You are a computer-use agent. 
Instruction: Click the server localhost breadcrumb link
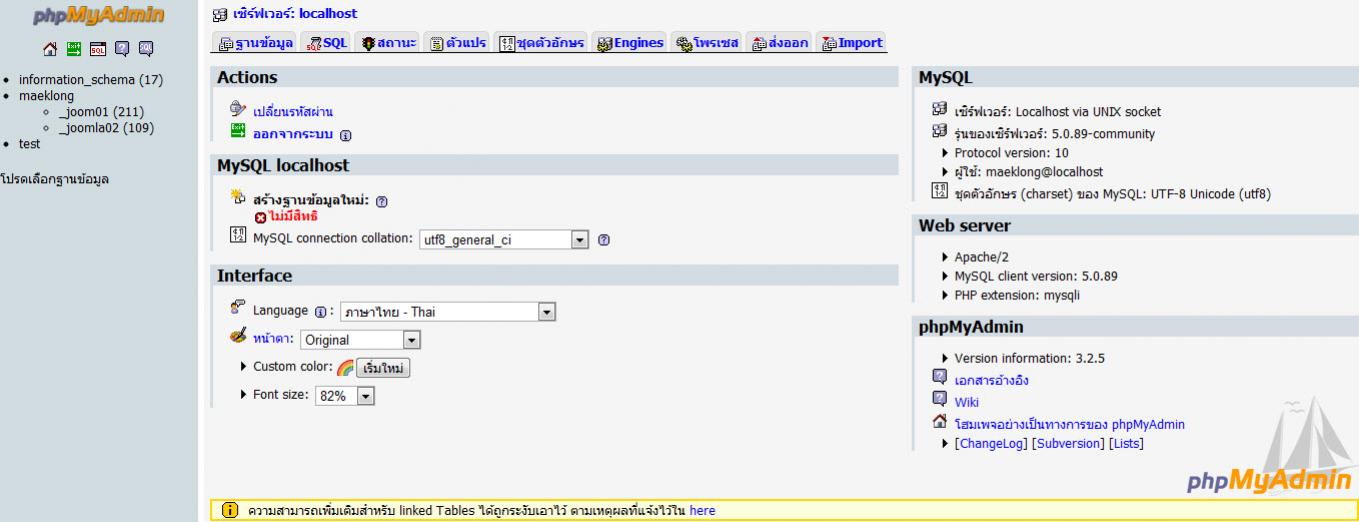[x=295, y=14]
